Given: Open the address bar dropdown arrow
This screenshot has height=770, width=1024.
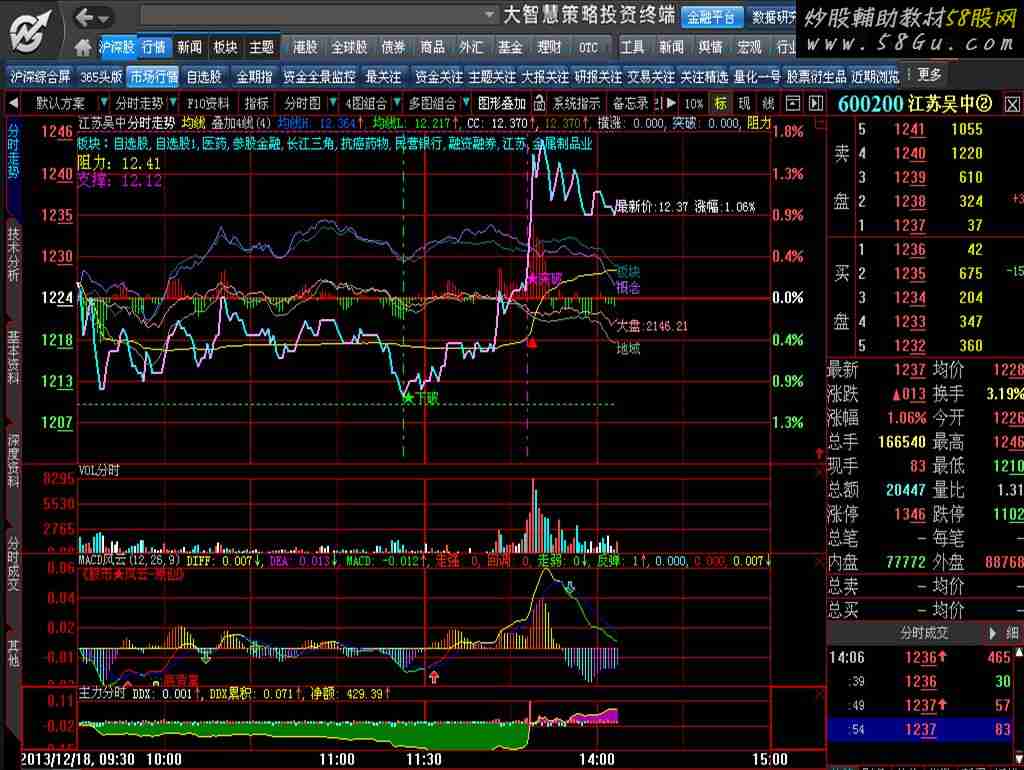Looking at the screenshot, I should [x=489, y=14].
